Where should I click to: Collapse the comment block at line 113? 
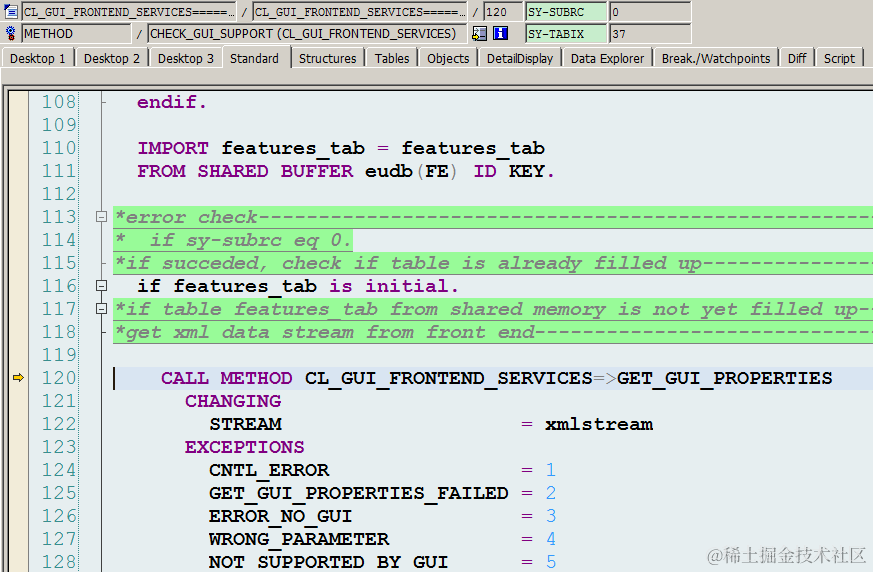tap(101, 217)
